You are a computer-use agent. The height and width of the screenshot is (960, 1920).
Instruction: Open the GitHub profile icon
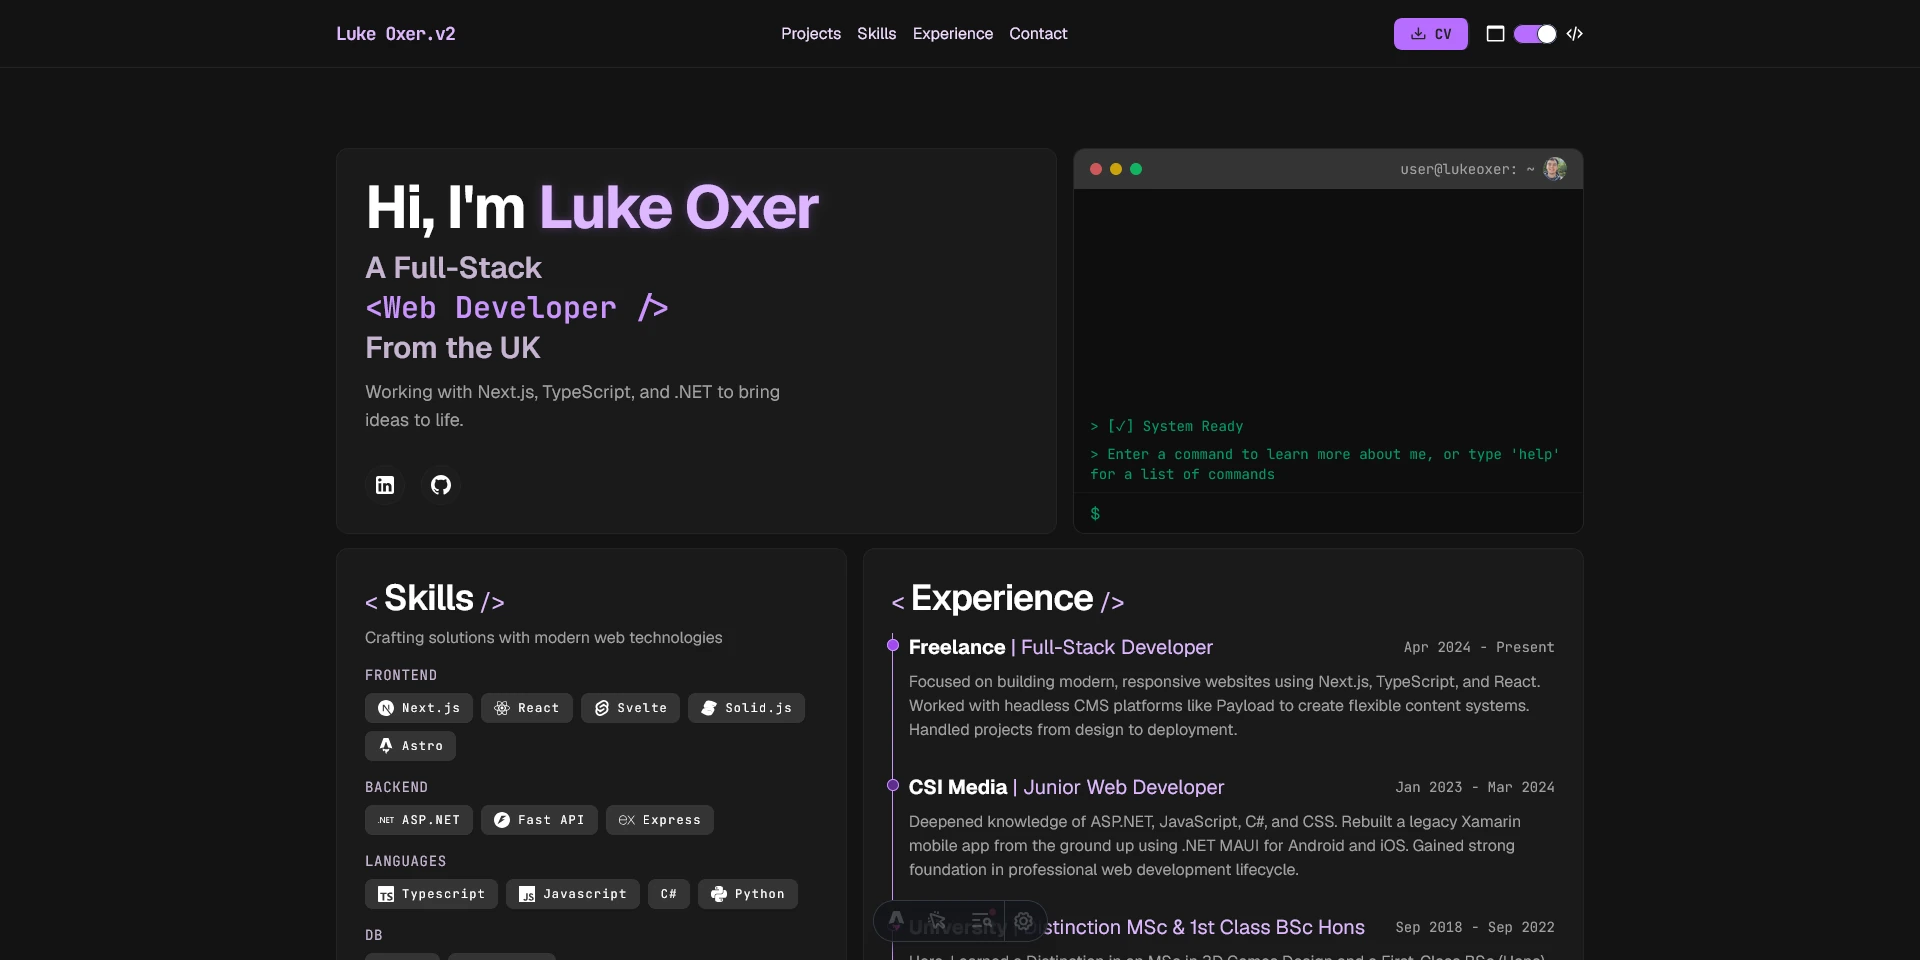click(x=441, y=485)
